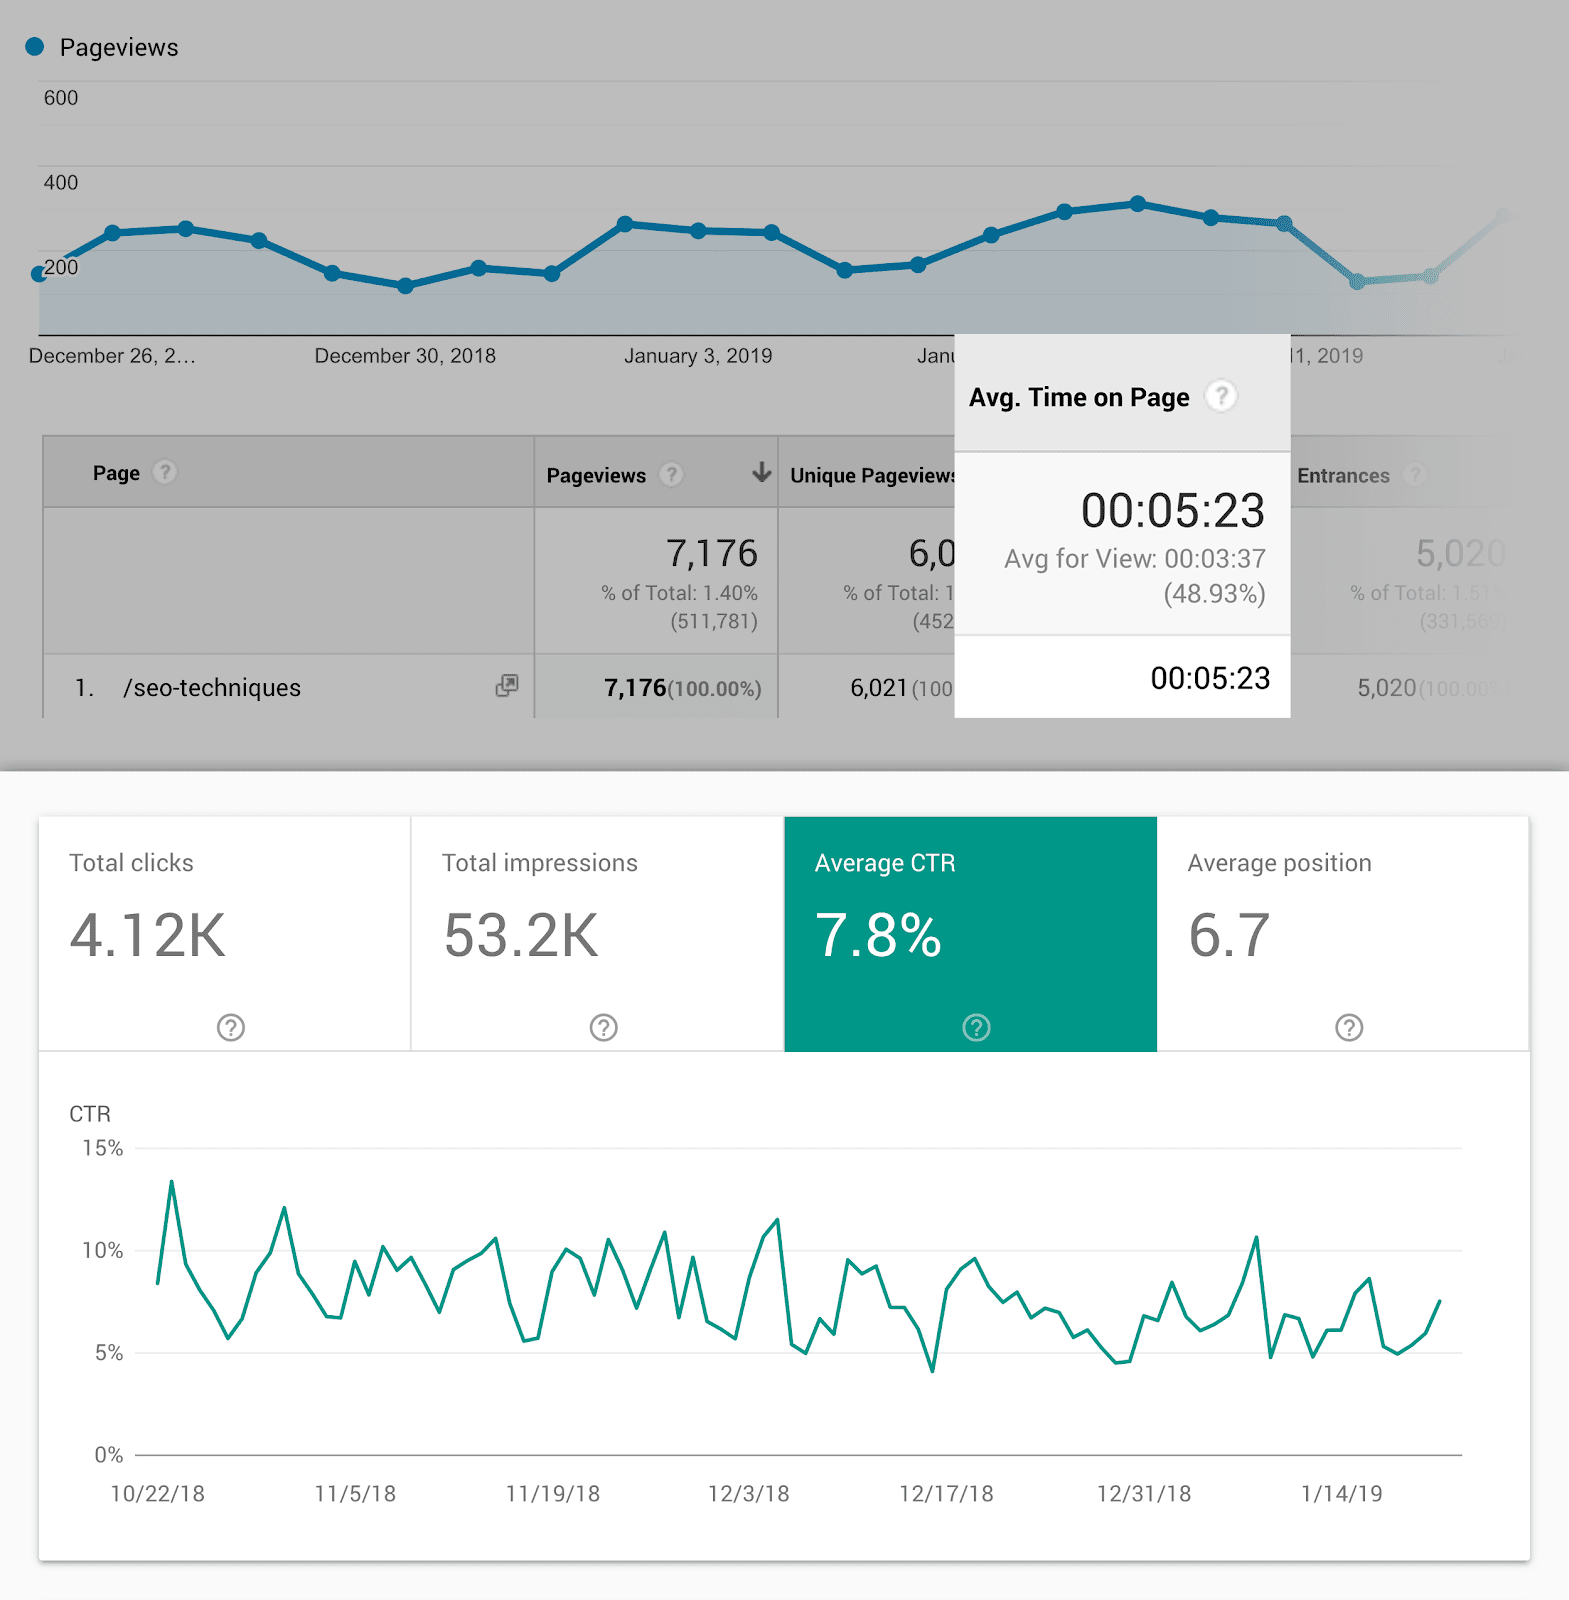Click help icon under Total clicks
The image size is (1569, 1600).
(x=231, y=1027)
